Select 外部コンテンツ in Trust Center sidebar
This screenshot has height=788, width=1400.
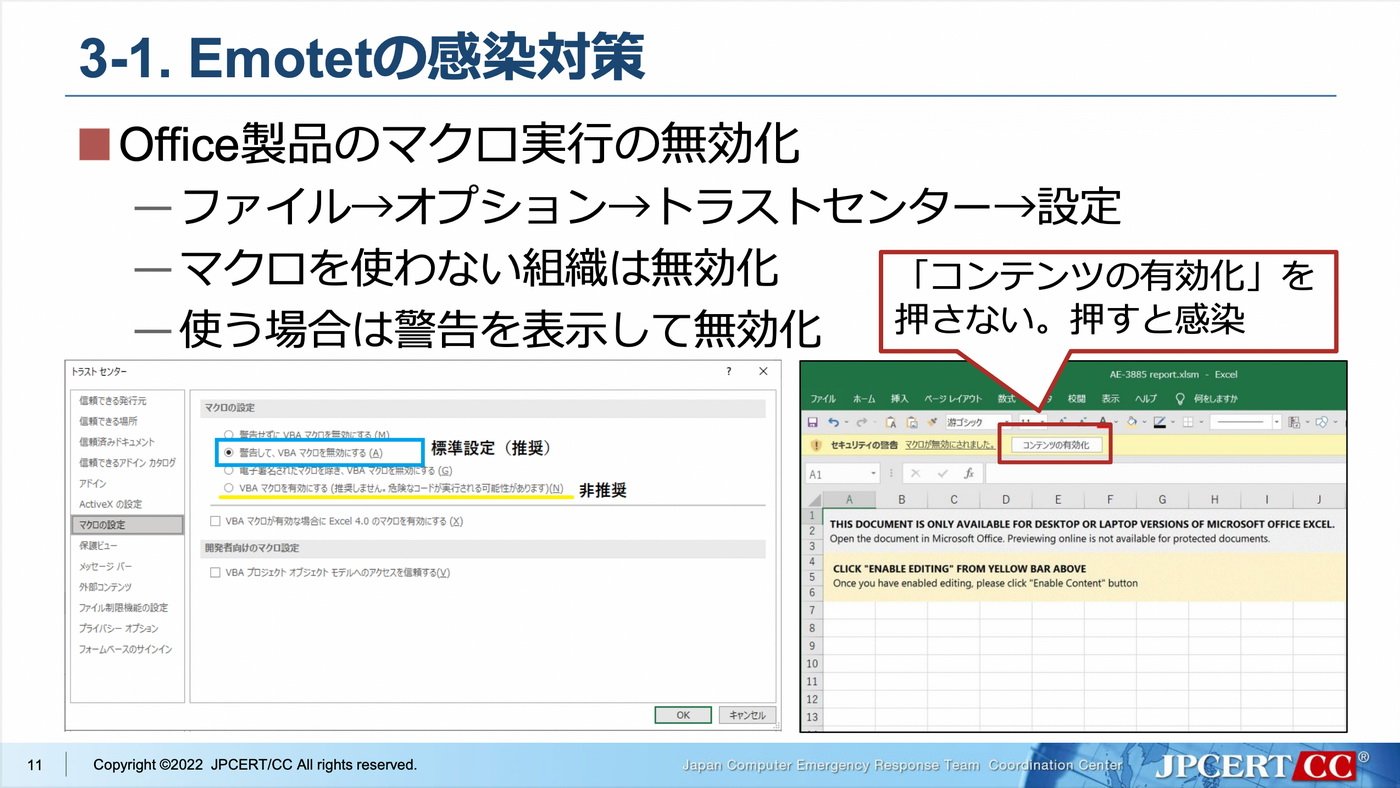105,587
